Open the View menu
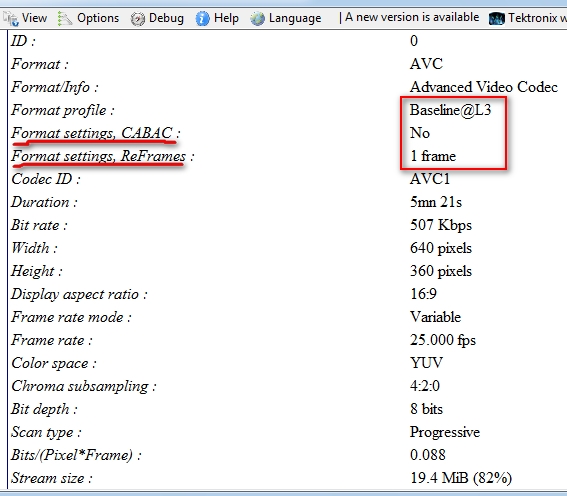This screenshot has height=496, width=567. pos(34,18)
